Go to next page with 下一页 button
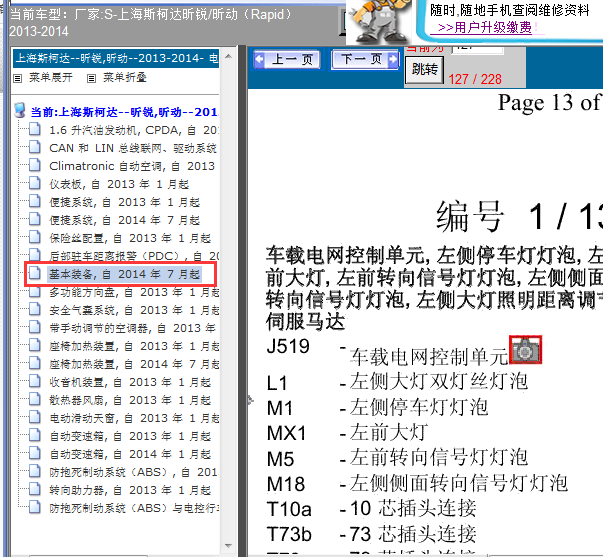Image resolution: width=603 pixels, height=557 pixels. [365, 60]
